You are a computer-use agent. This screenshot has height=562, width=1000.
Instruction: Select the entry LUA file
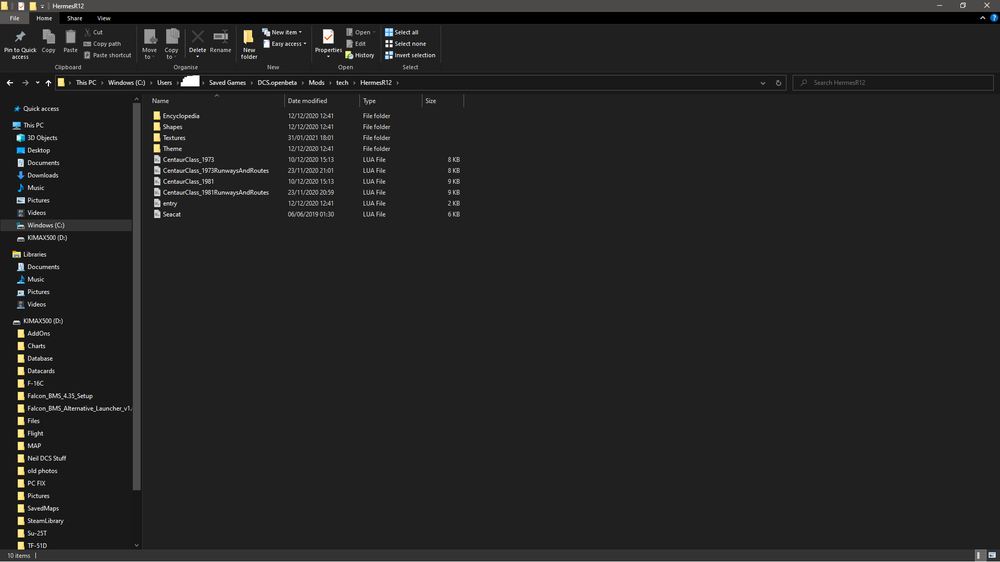tap(170, 203)
